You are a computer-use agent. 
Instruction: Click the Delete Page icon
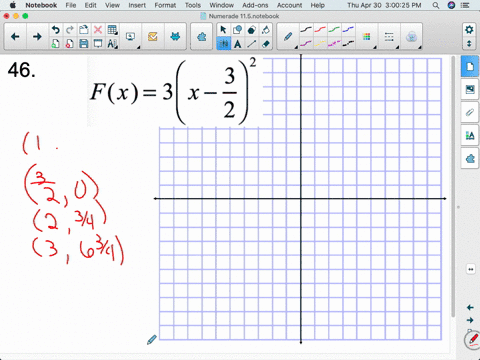point(70,44)
